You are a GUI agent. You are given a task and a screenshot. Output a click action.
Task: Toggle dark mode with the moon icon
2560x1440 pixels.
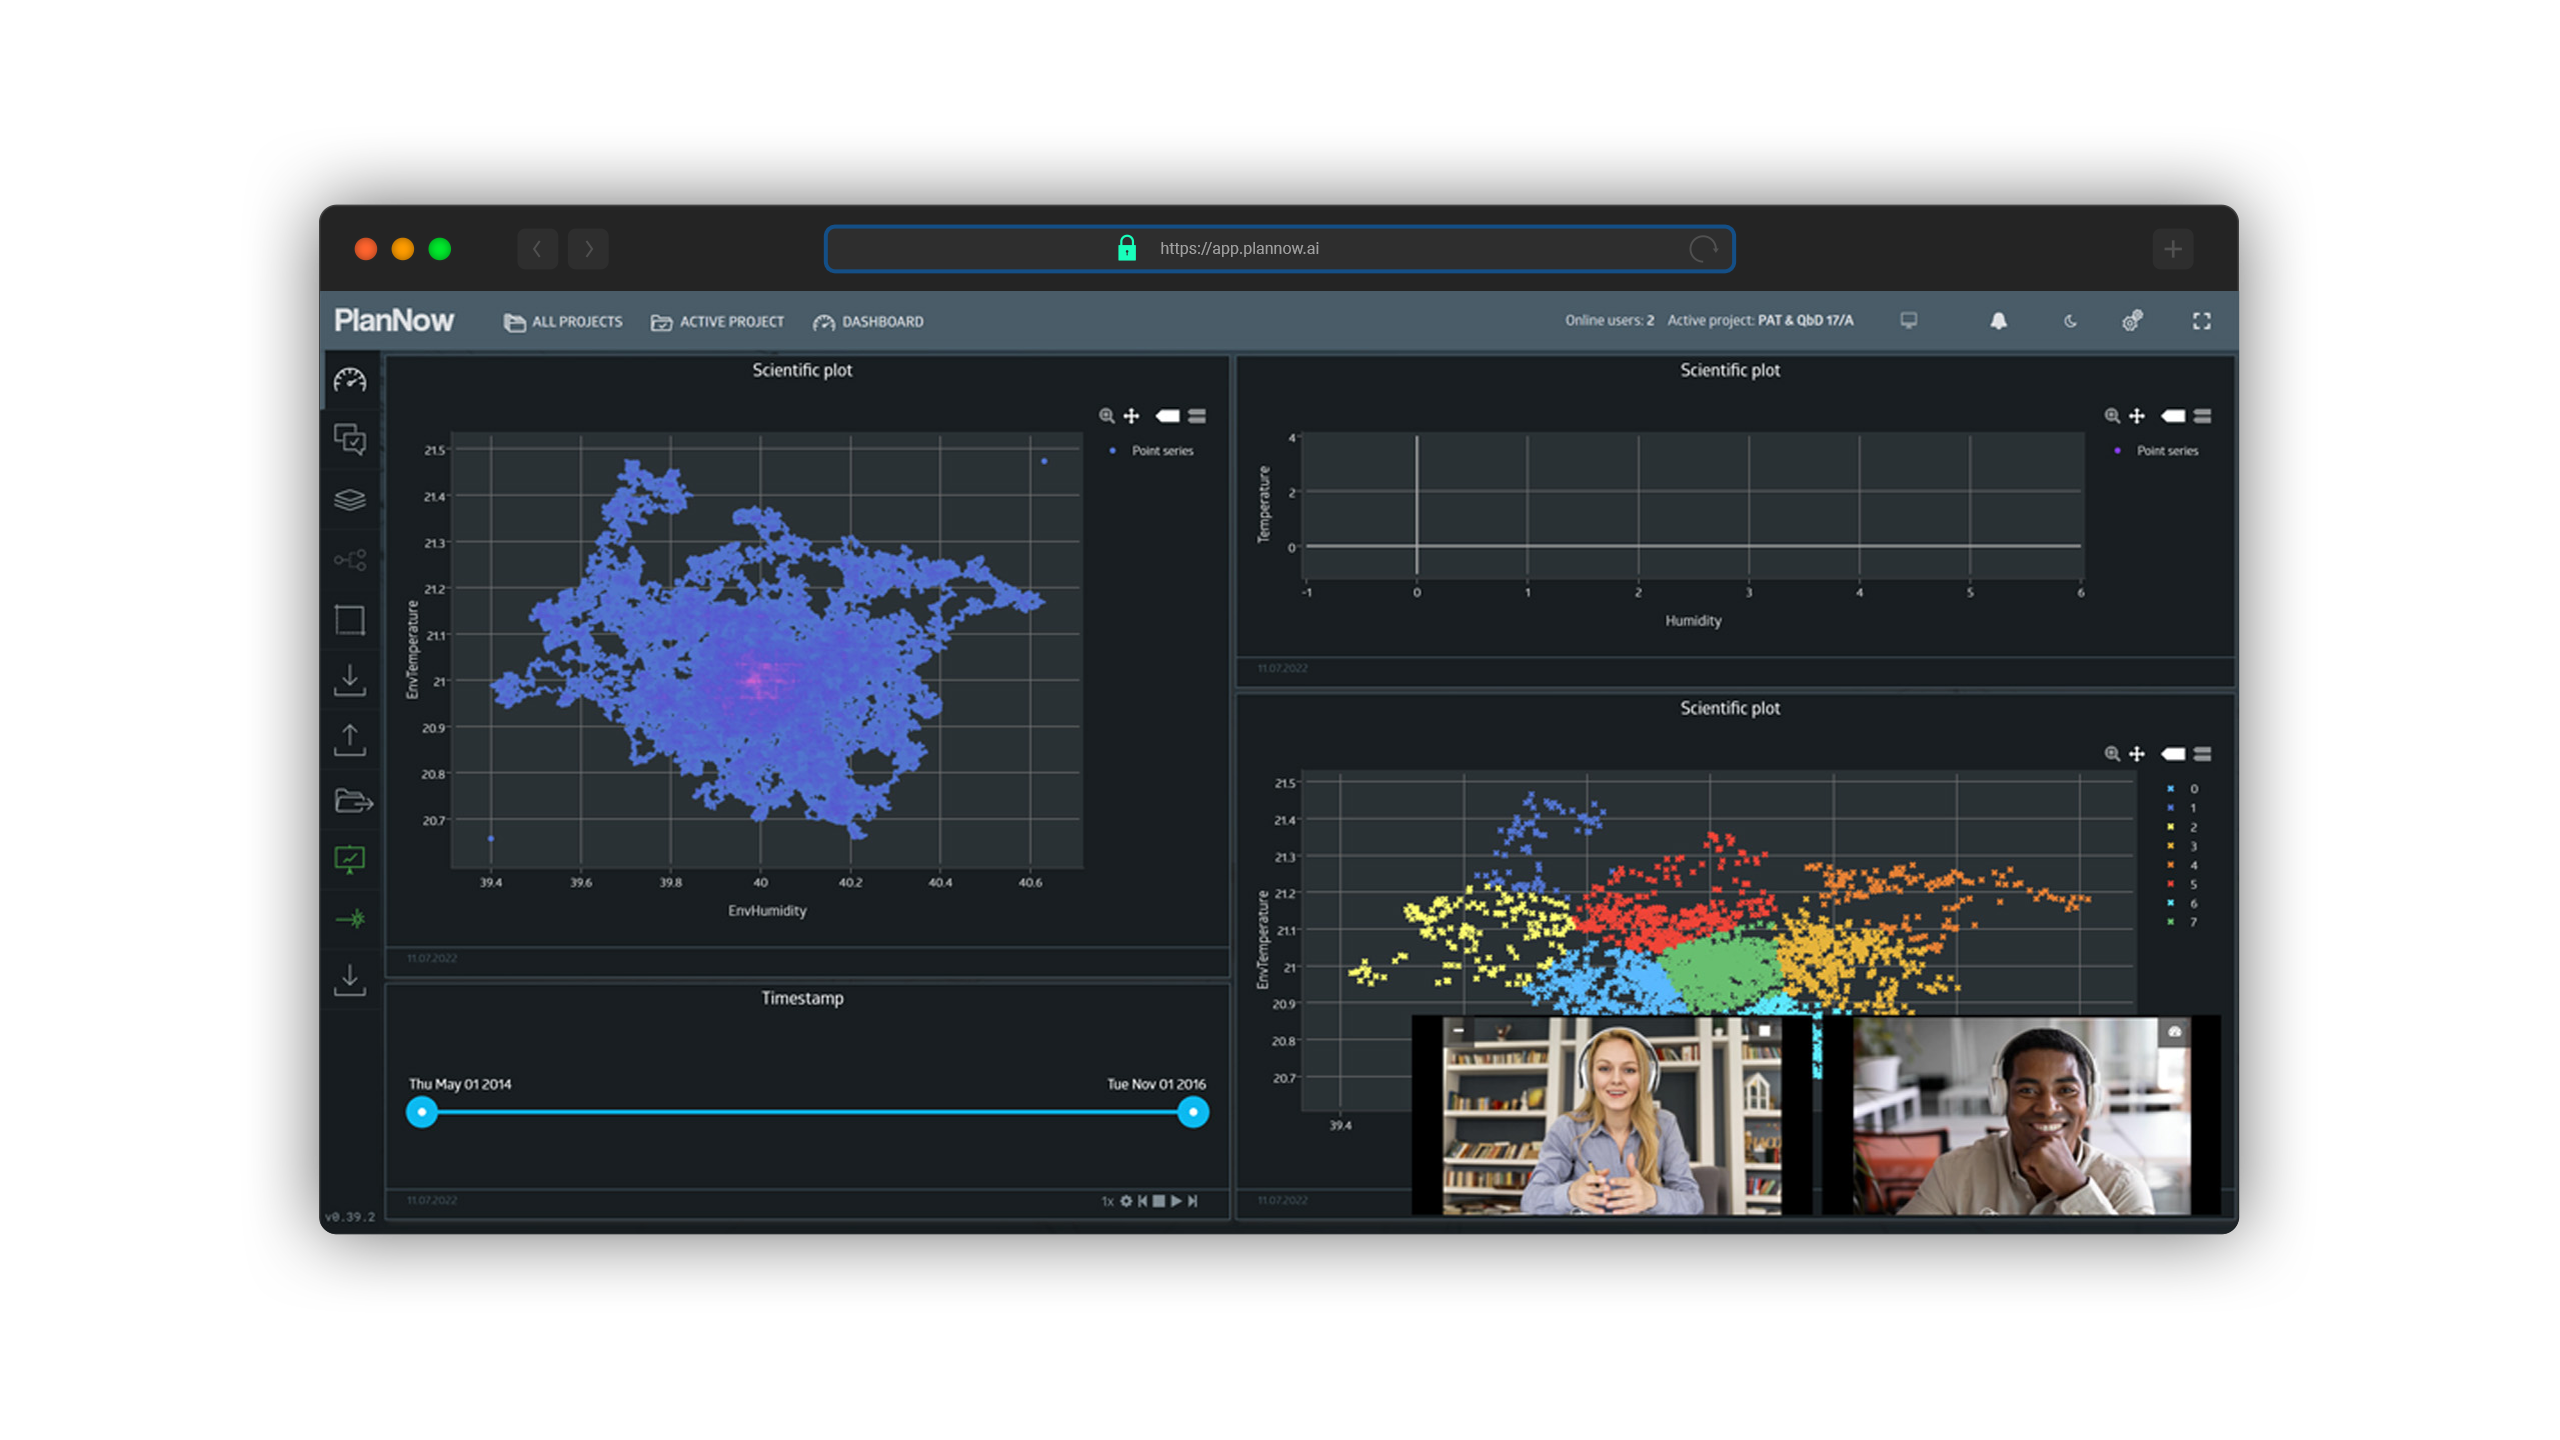(2070, 321)
